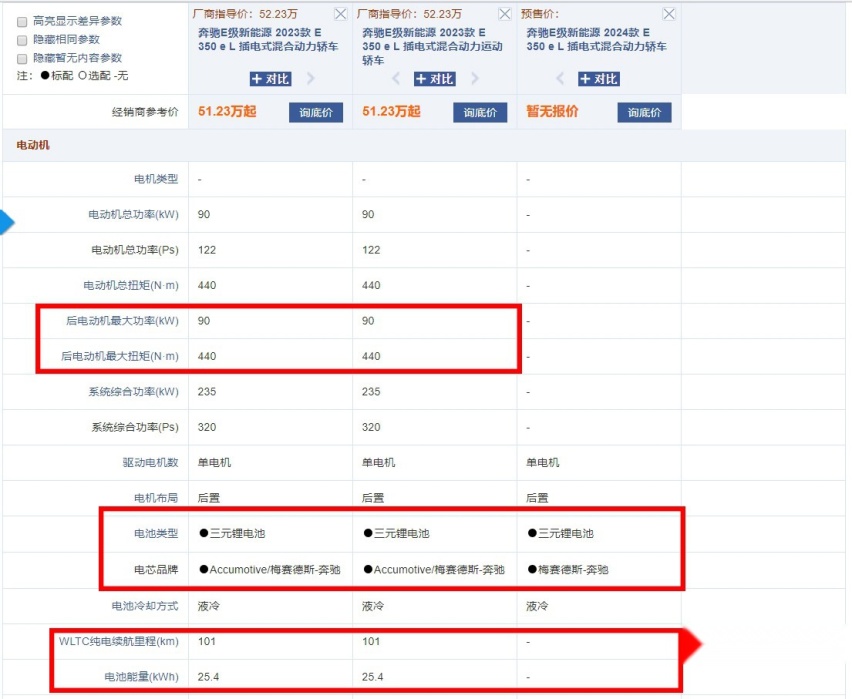Select 电池冷却方式 row label

(x=145, y=606)
